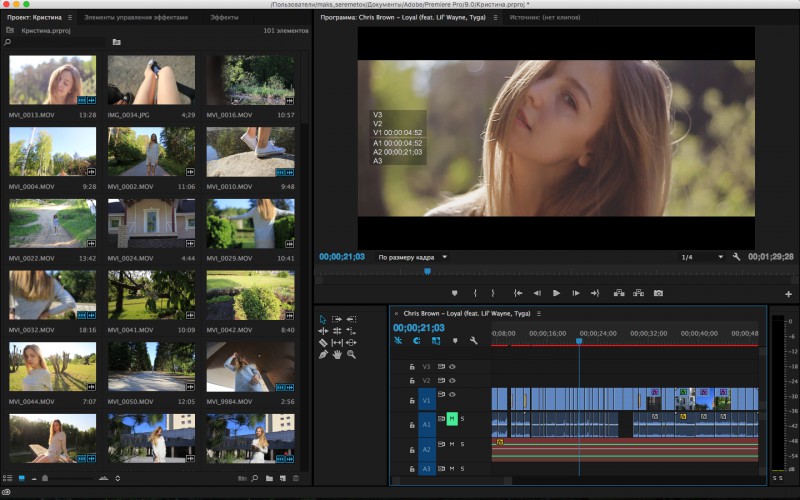Viewport: 800px width, 500px height.
Task: Open Элементы управления эффектами tab
Action: [135, 17]
